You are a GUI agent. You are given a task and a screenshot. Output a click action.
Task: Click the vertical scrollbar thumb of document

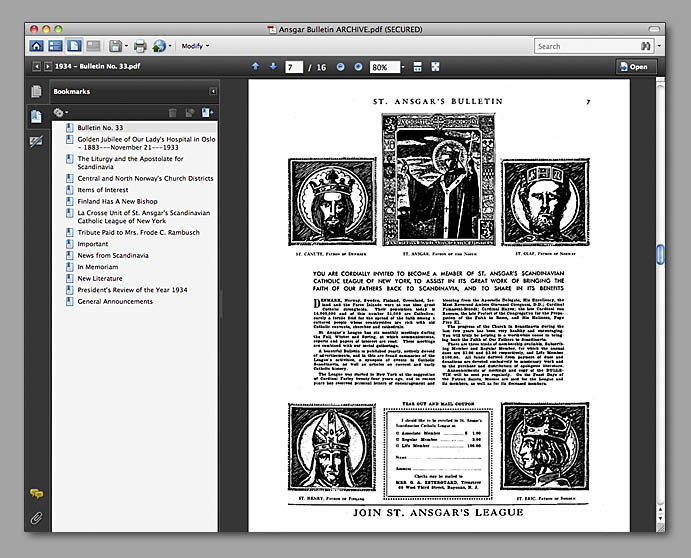click(x=660, y=254)
